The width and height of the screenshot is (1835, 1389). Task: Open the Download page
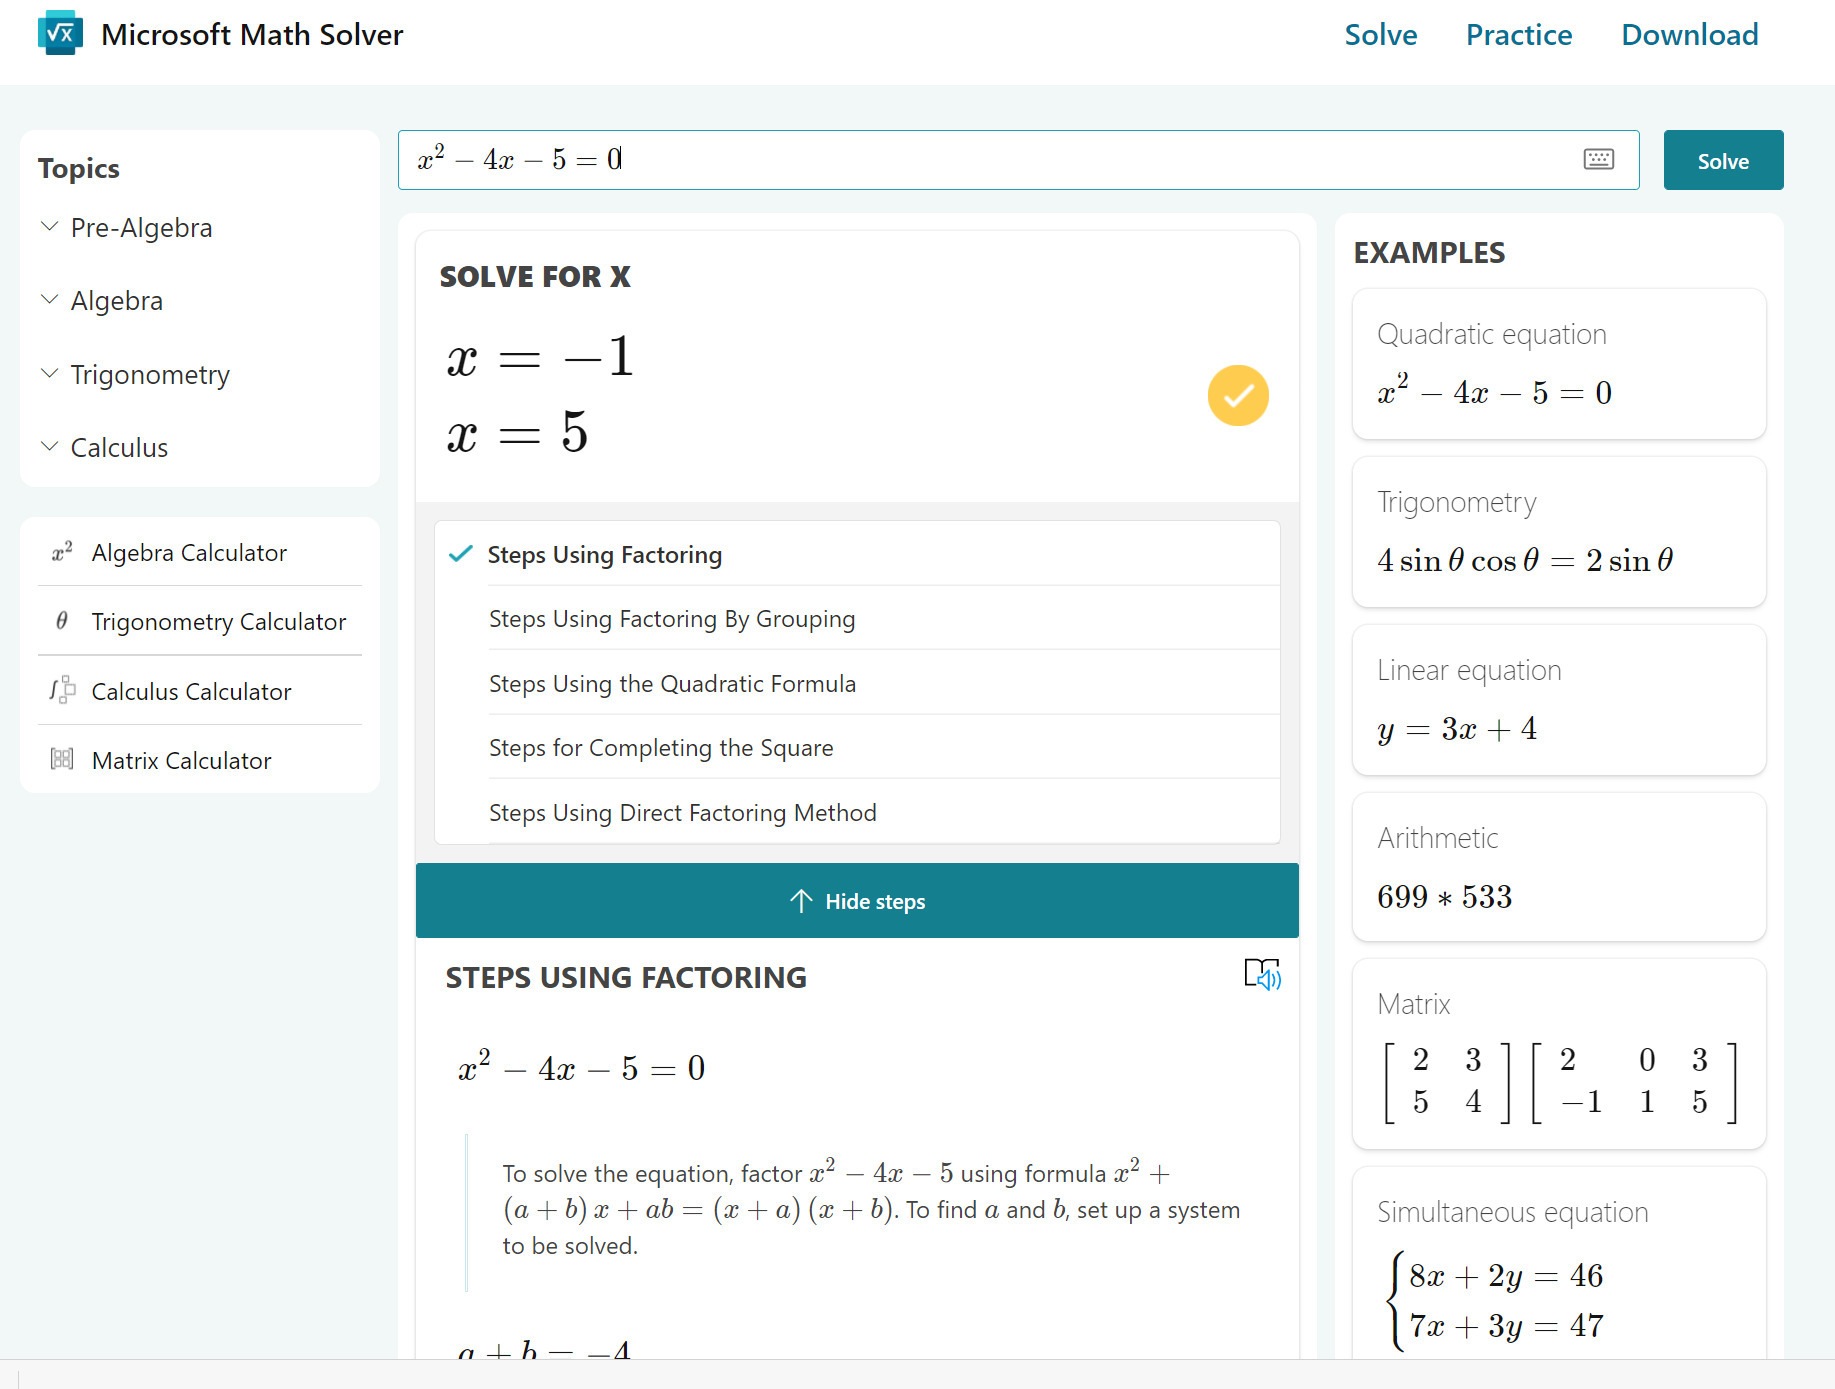coord(1689,35)
